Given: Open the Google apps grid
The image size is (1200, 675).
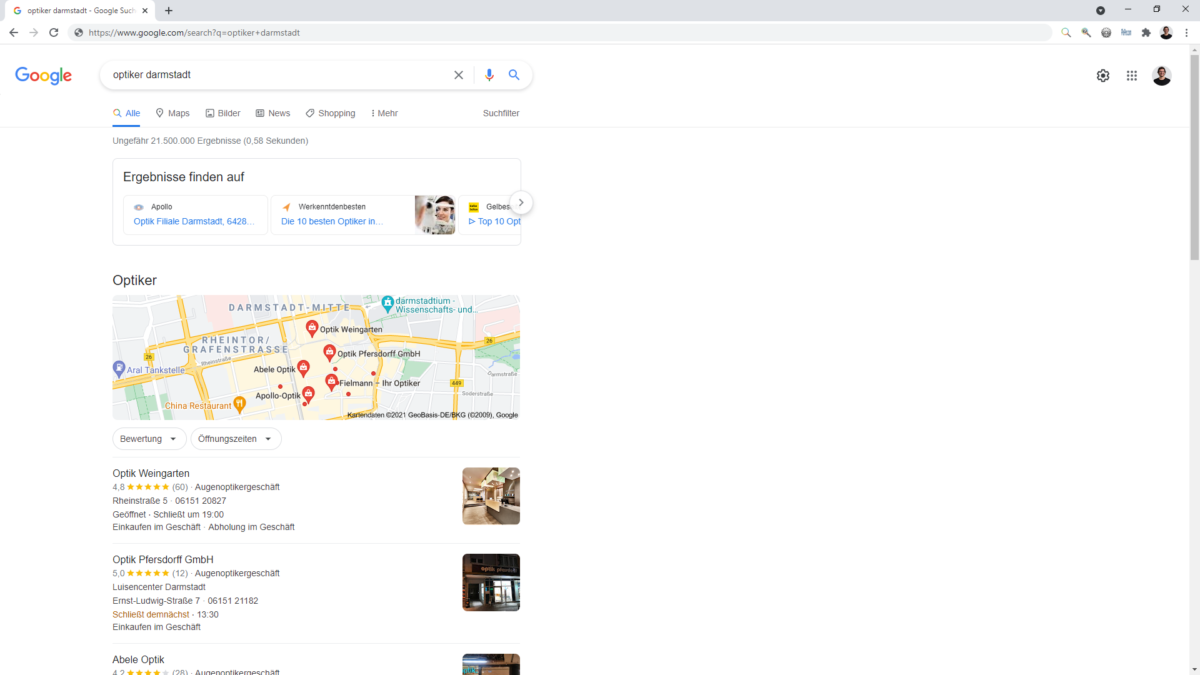Looking at the screenshot, I should point(1132,75).
